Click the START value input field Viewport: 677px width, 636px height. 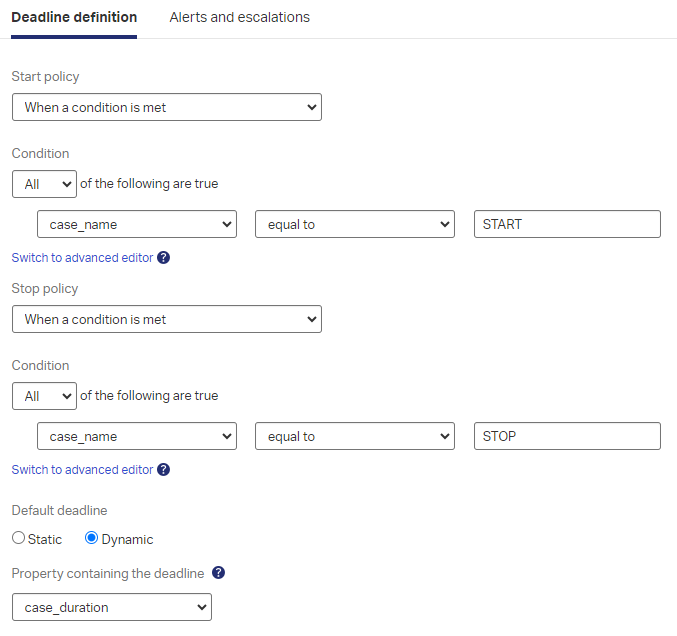coord(566,224)
